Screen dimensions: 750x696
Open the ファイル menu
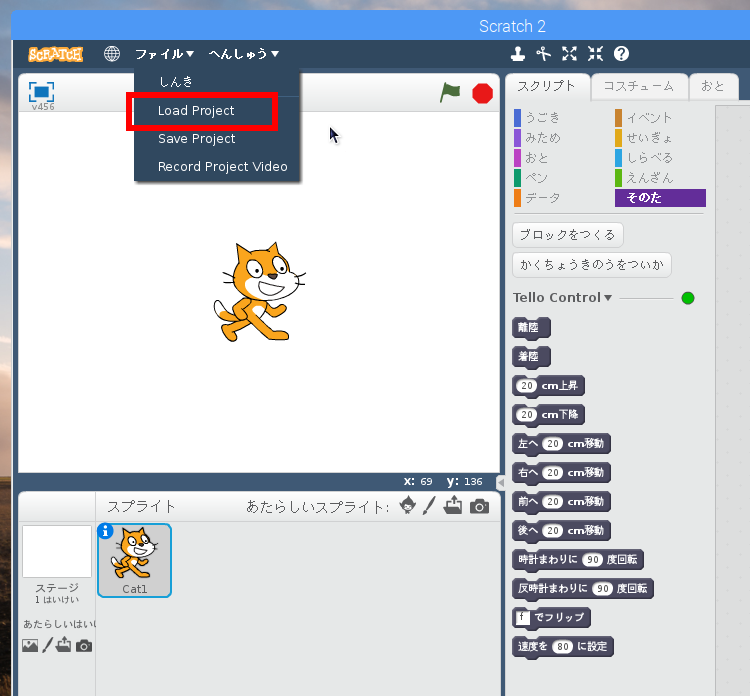pyautogui.click(x=164, y=54)
